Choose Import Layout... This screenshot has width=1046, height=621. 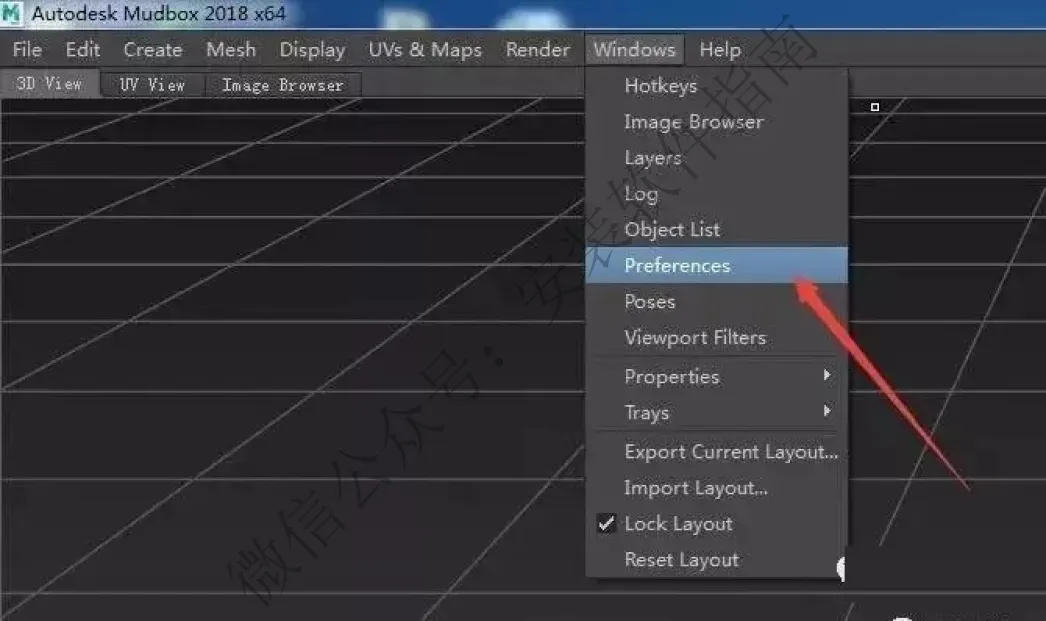point(716,488)
